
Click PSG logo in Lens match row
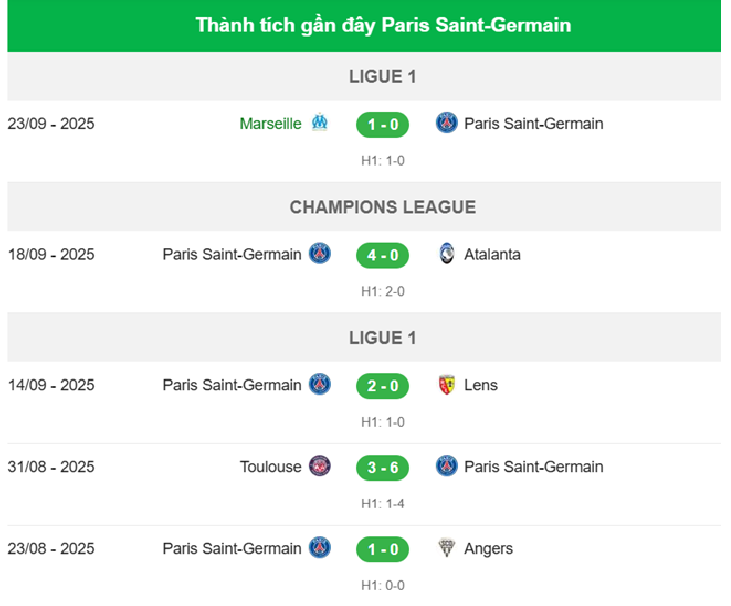(x=320, y=385)
